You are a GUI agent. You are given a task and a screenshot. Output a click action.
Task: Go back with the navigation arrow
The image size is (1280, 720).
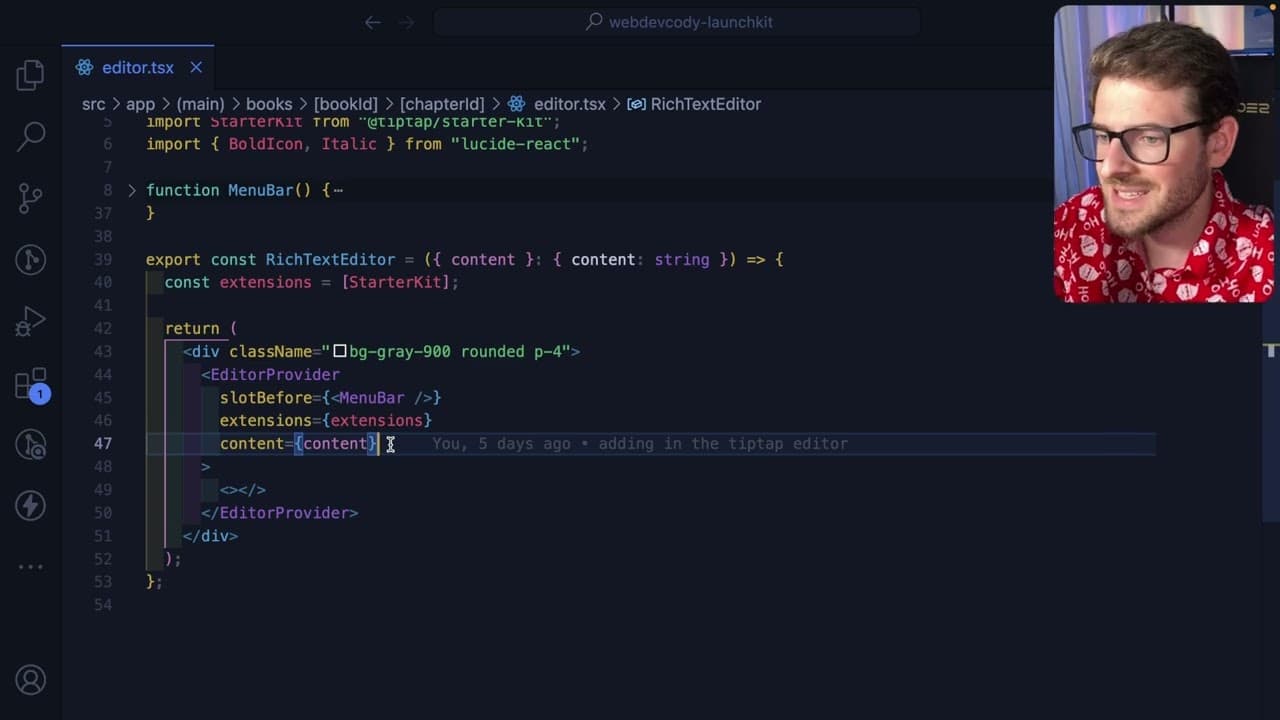(x=373, y=22)
